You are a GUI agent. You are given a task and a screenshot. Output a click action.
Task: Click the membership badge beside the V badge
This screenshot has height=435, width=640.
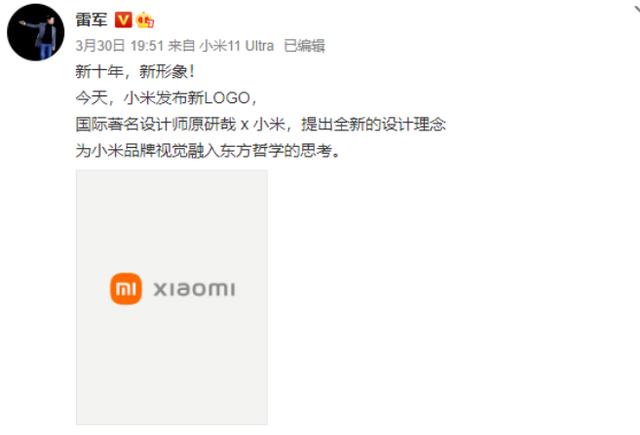[145, 20]
